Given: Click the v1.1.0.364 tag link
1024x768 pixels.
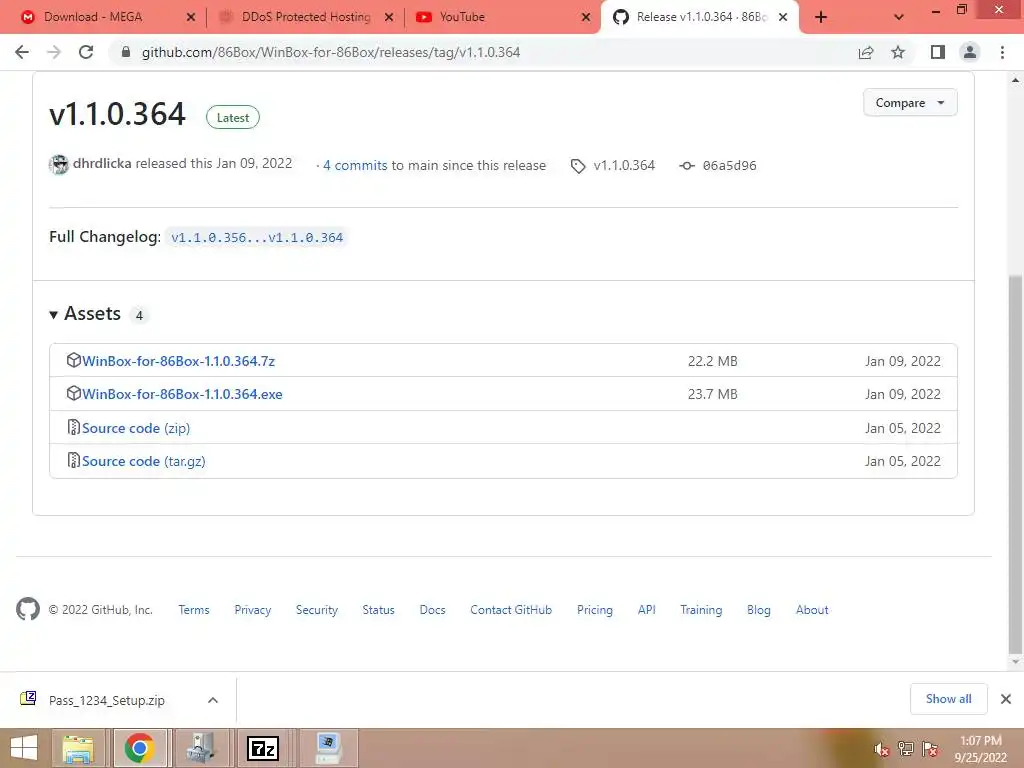Looking at the screenshot, I should click(x=624, y=165).
